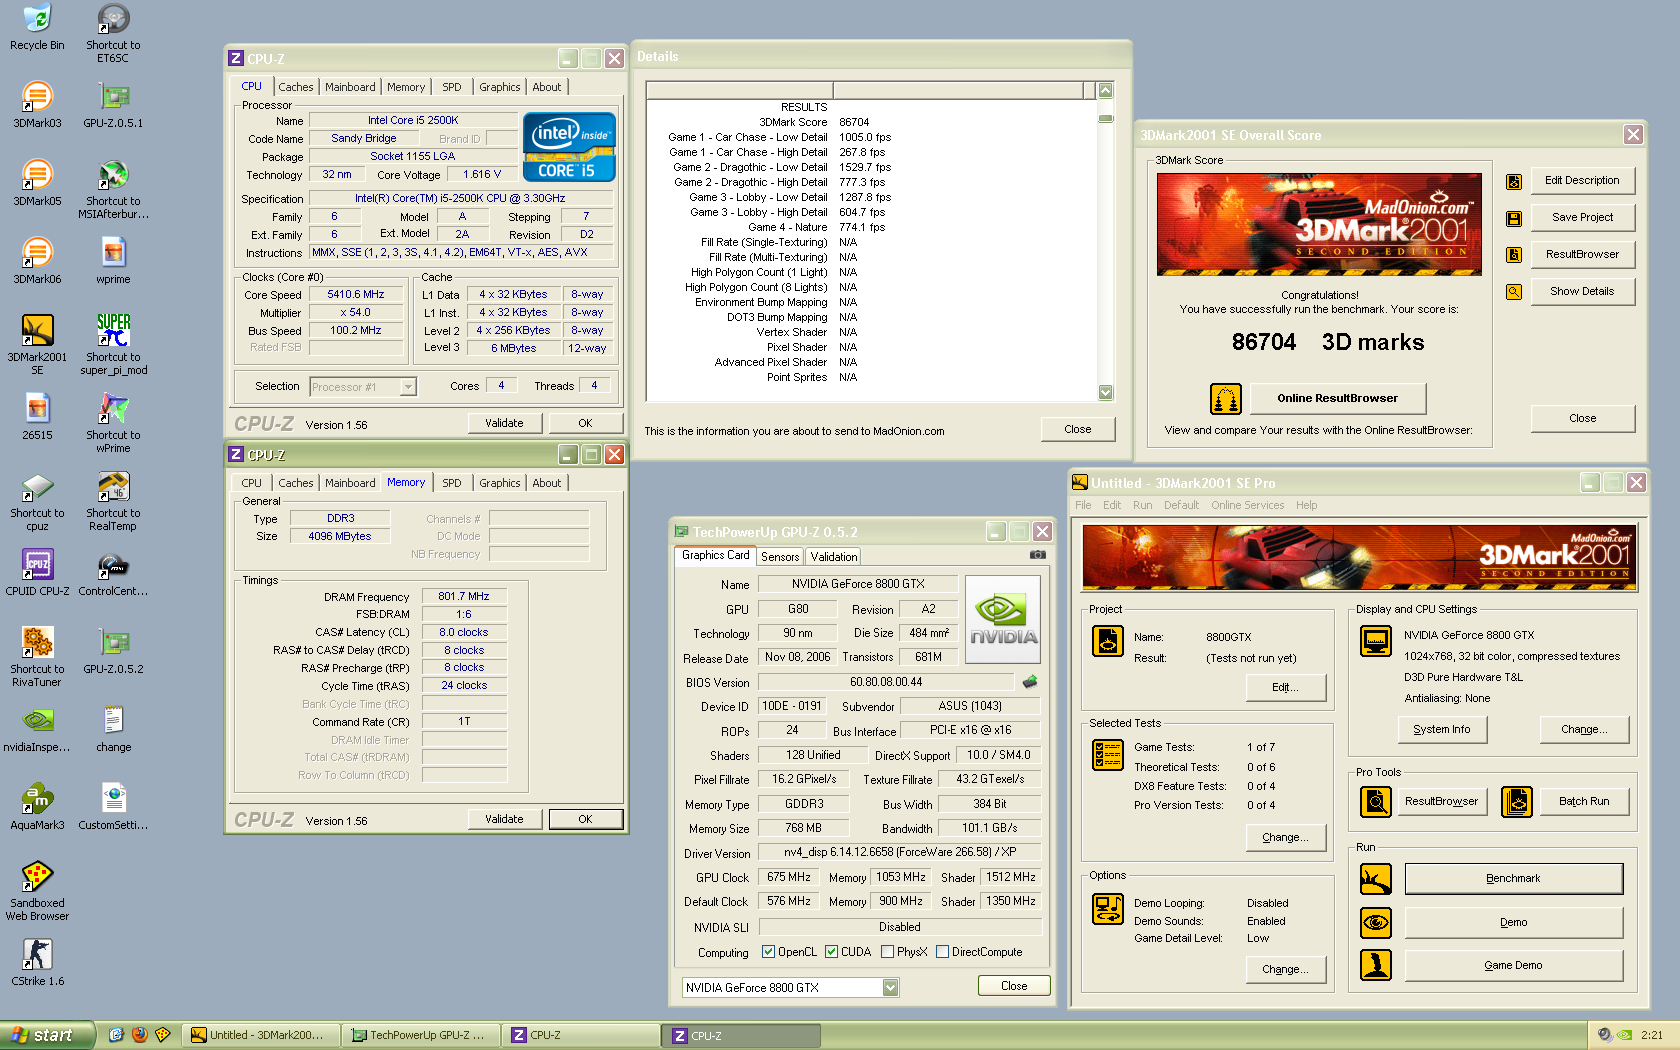The width and height of the screenshot is (1680, 1050).
Task: Click the Edit... button in Project section
Action: [1285, 688]
